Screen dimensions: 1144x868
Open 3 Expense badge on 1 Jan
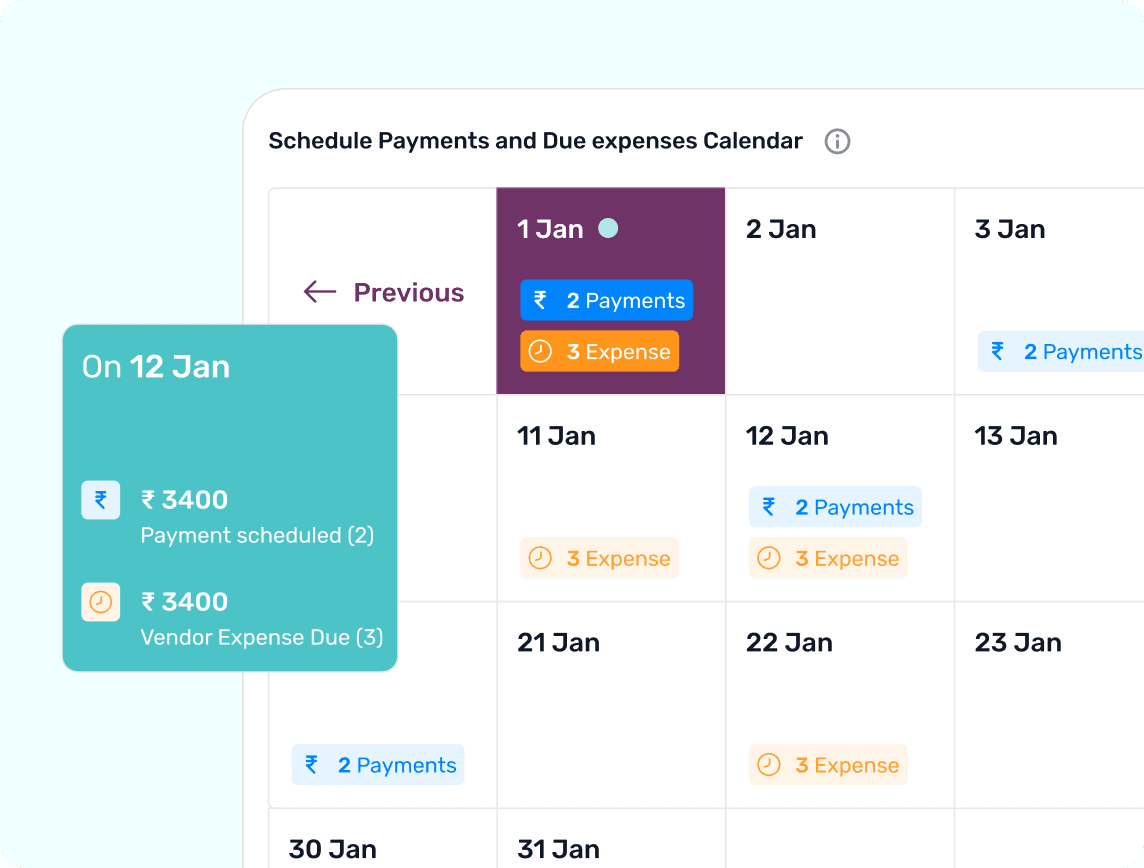600,352
